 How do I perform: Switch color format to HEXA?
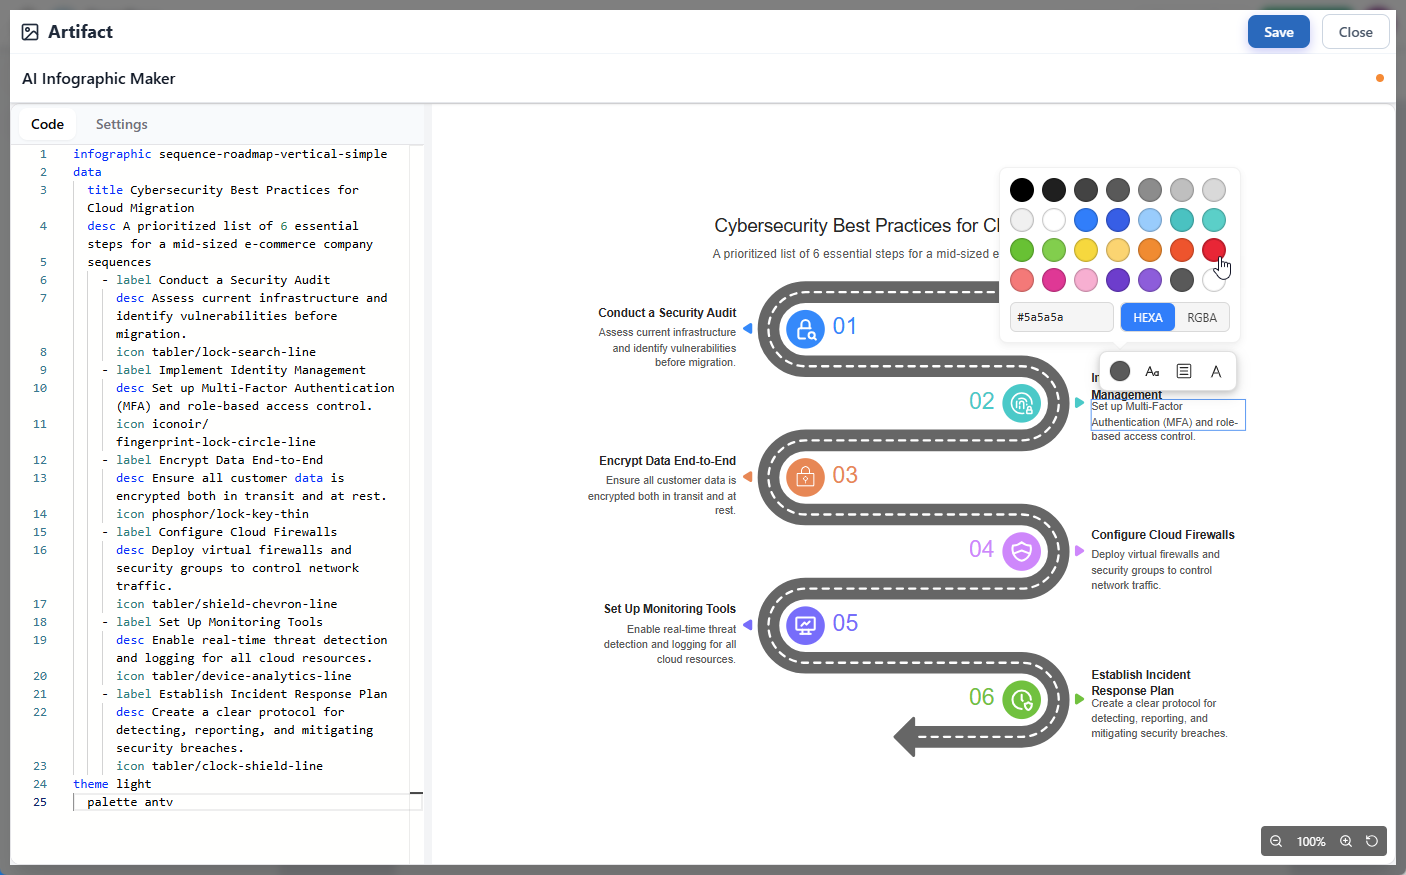pyautogui.click(x=1148, y=317)
